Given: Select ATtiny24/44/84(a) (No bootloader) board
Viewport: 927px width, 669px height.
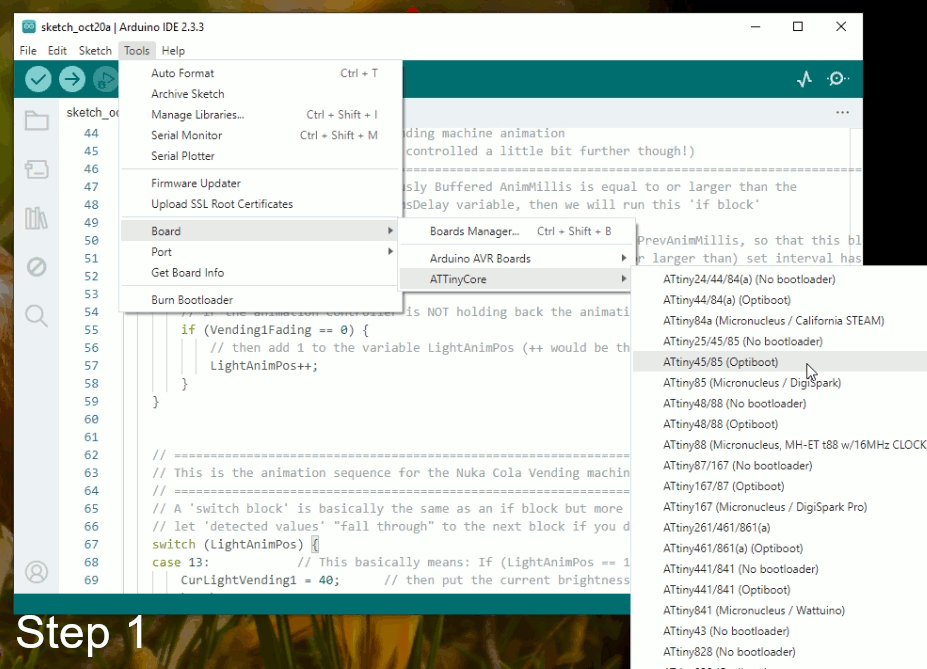Looking at the screenshot, I should point(780,279).
